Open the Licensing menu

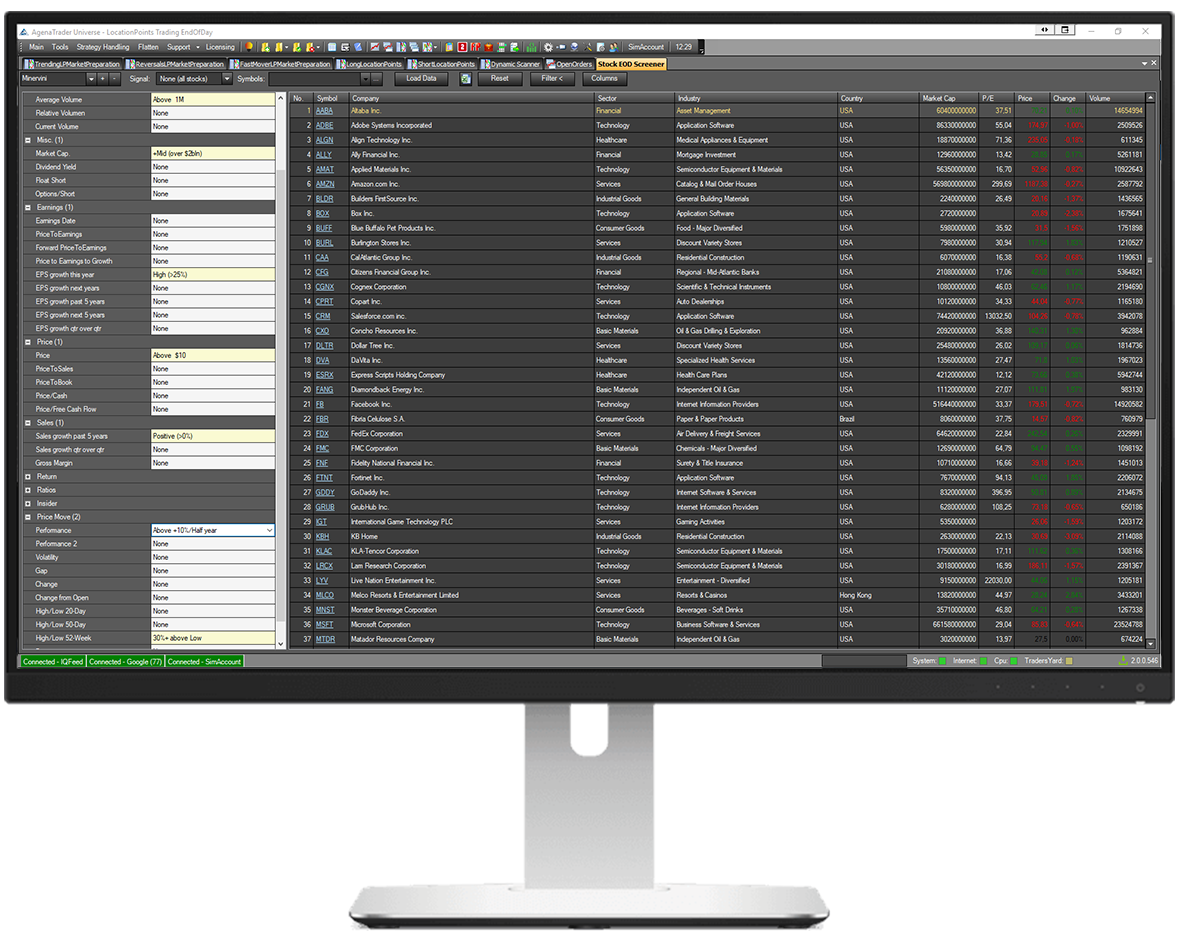tap(220, 47)
